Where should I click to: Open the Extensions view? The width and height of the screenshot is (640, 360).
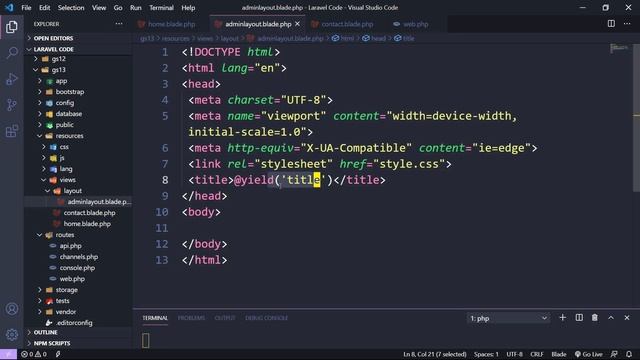[x=12, y=131]
